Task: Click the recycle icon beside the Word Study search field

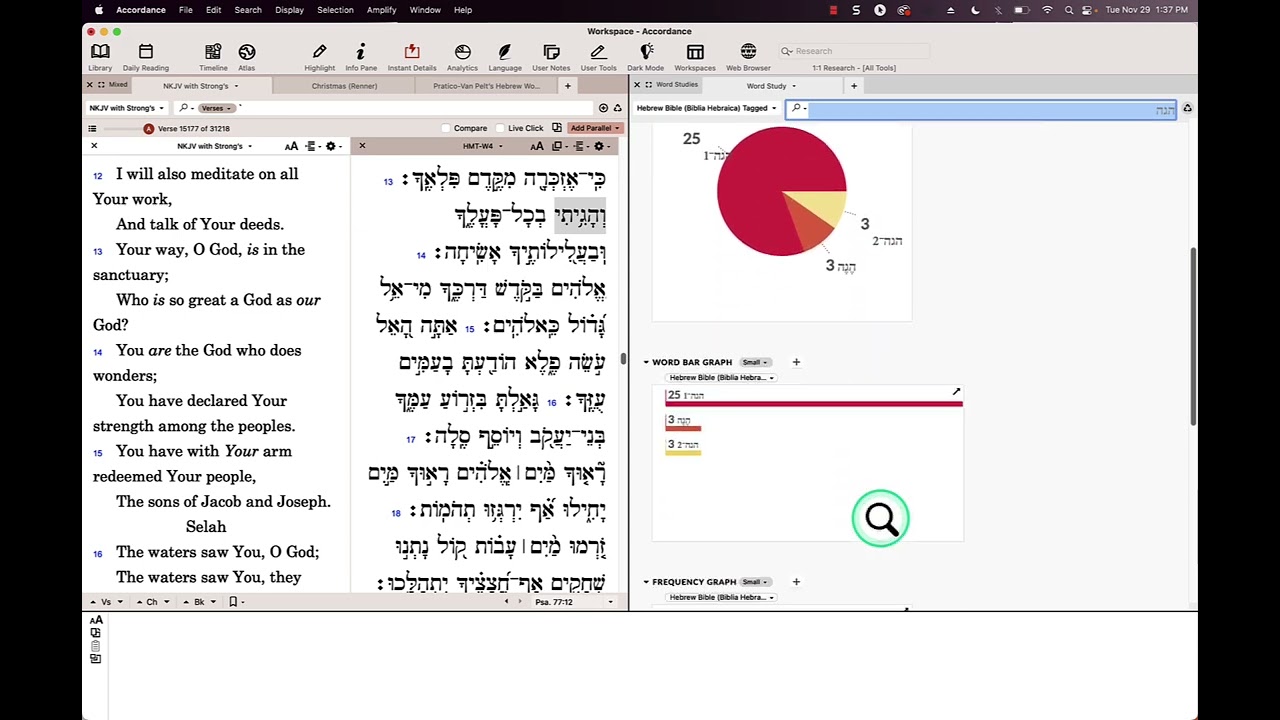Action: click(1187, 108)
